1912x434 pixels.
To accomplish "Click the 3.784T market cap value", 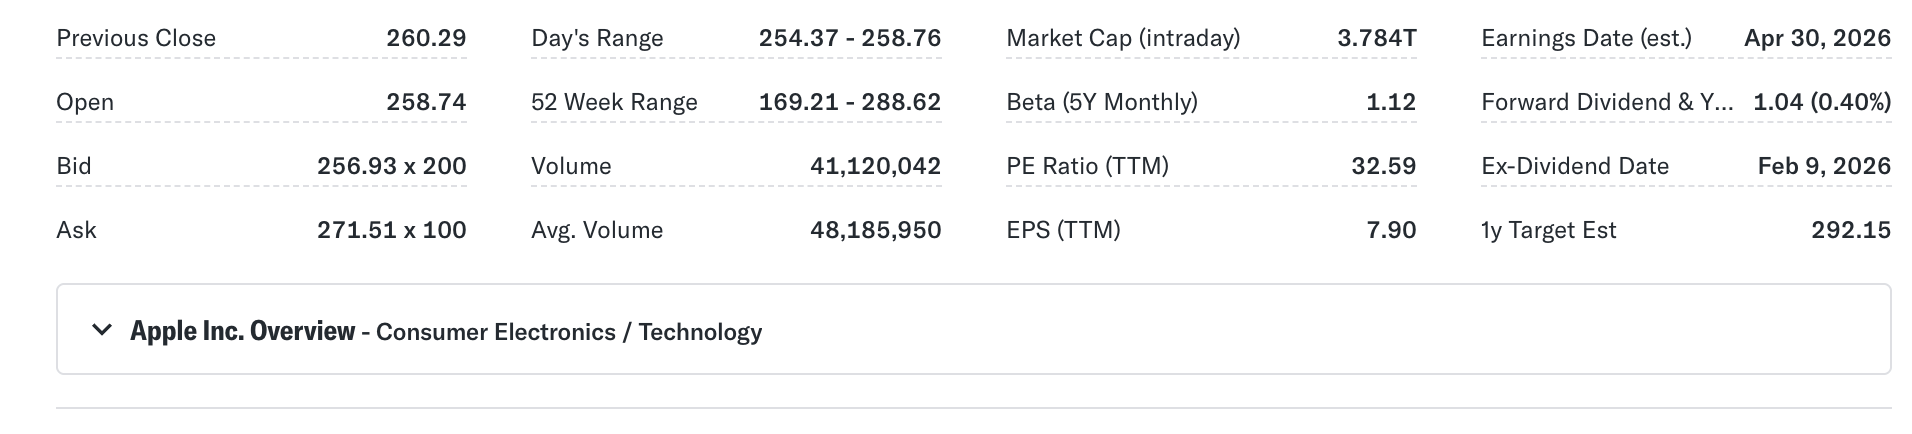I will point(1376,38).
